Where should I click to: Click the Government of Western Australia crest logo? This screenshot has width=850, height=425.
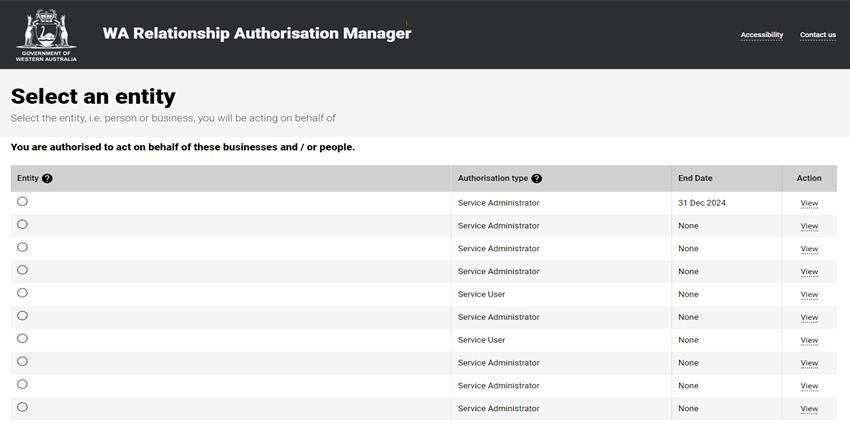46,35
